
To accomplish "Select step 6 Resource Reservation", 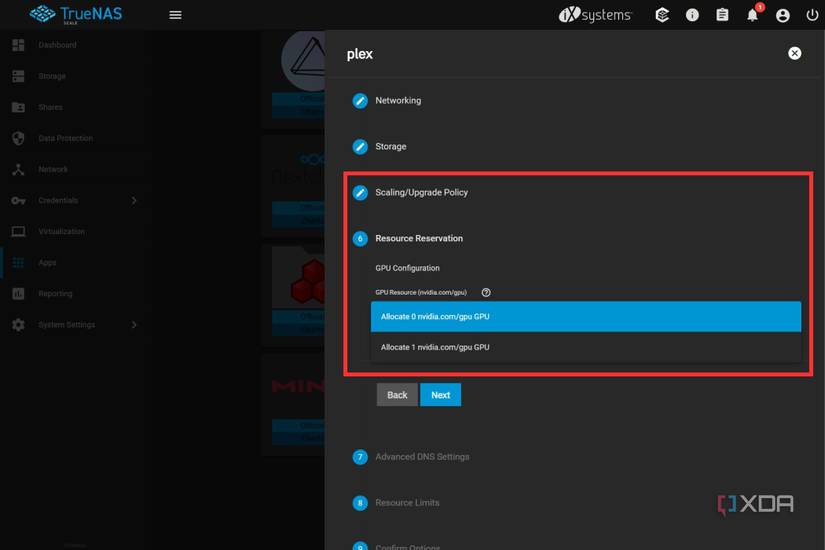I will coord(360,238).
